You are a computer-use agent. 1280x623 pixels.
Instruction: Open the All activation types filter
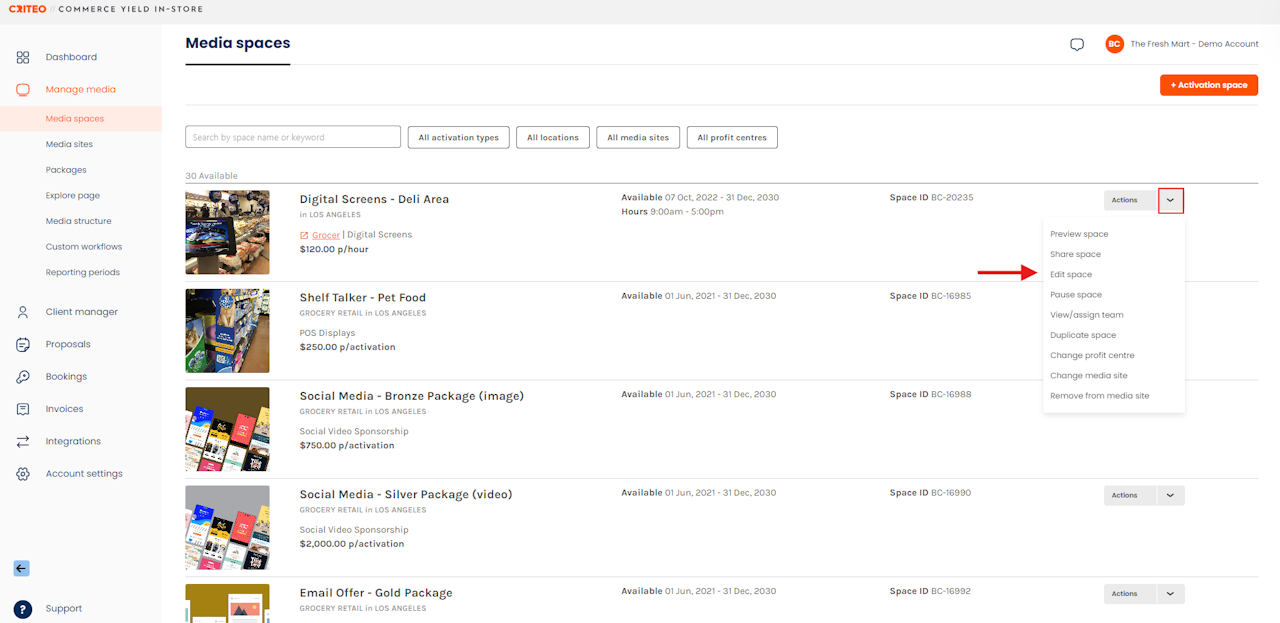pyautogui.click(x=459, y=138)
